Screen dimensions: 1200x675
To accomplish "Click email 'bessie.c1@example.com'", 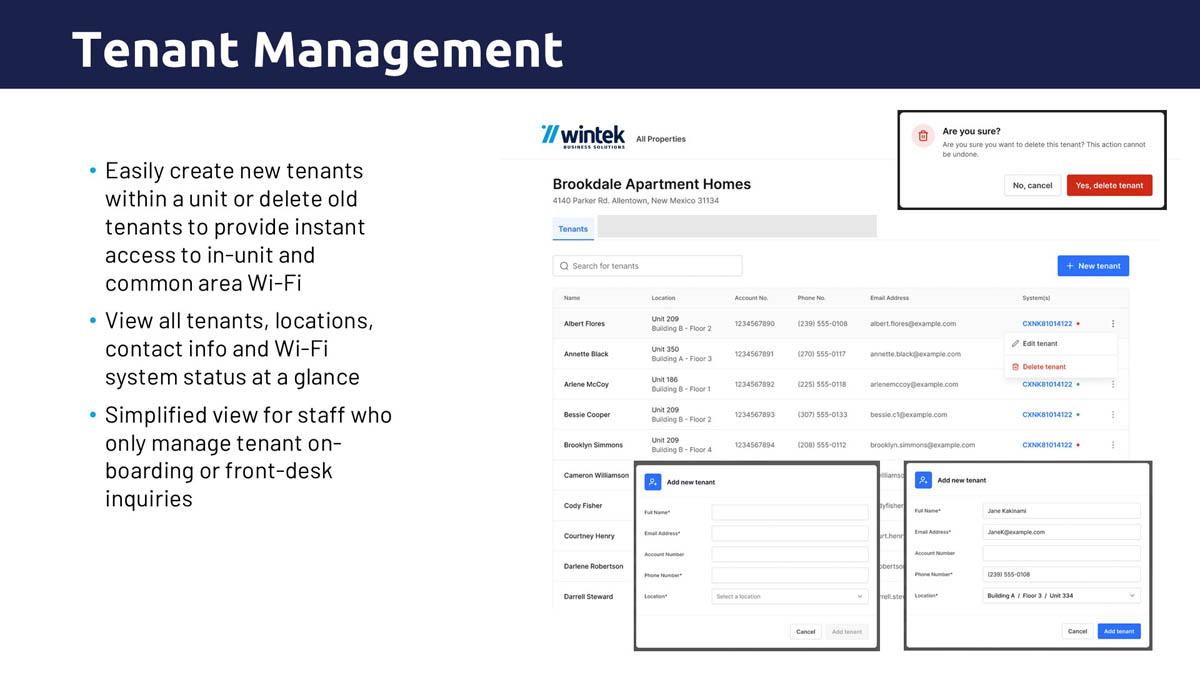I will 908,415.
